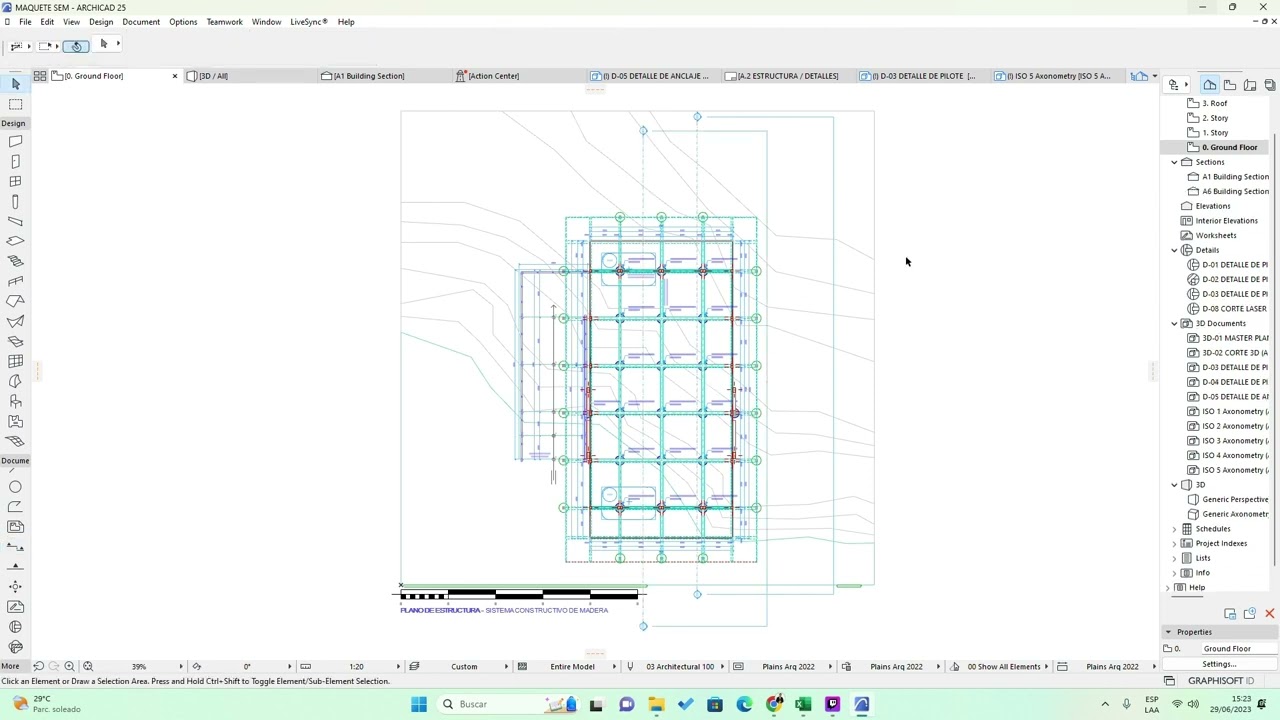Open the Design menu
Screen dimensions: 1280x720
[x=101, y=22]
